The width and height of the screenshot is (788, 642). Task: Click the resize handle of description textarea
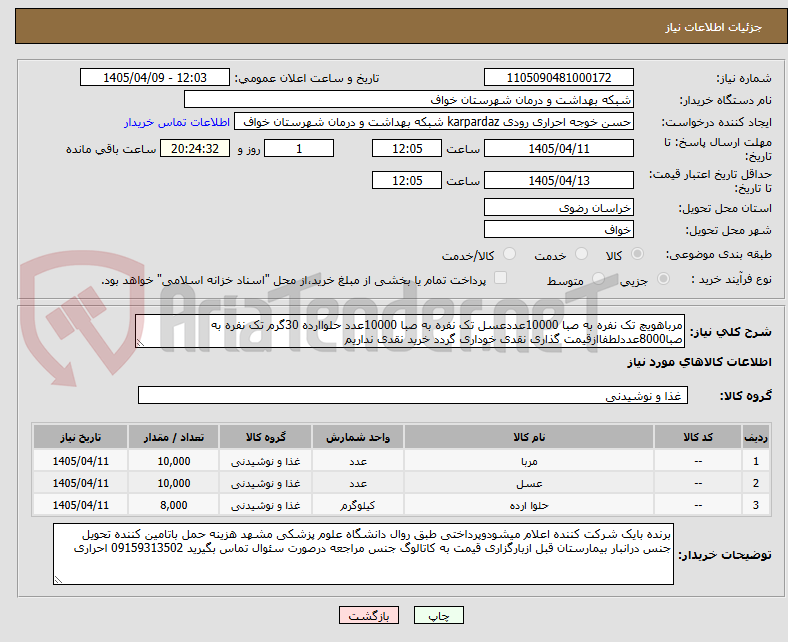(140, 343)
